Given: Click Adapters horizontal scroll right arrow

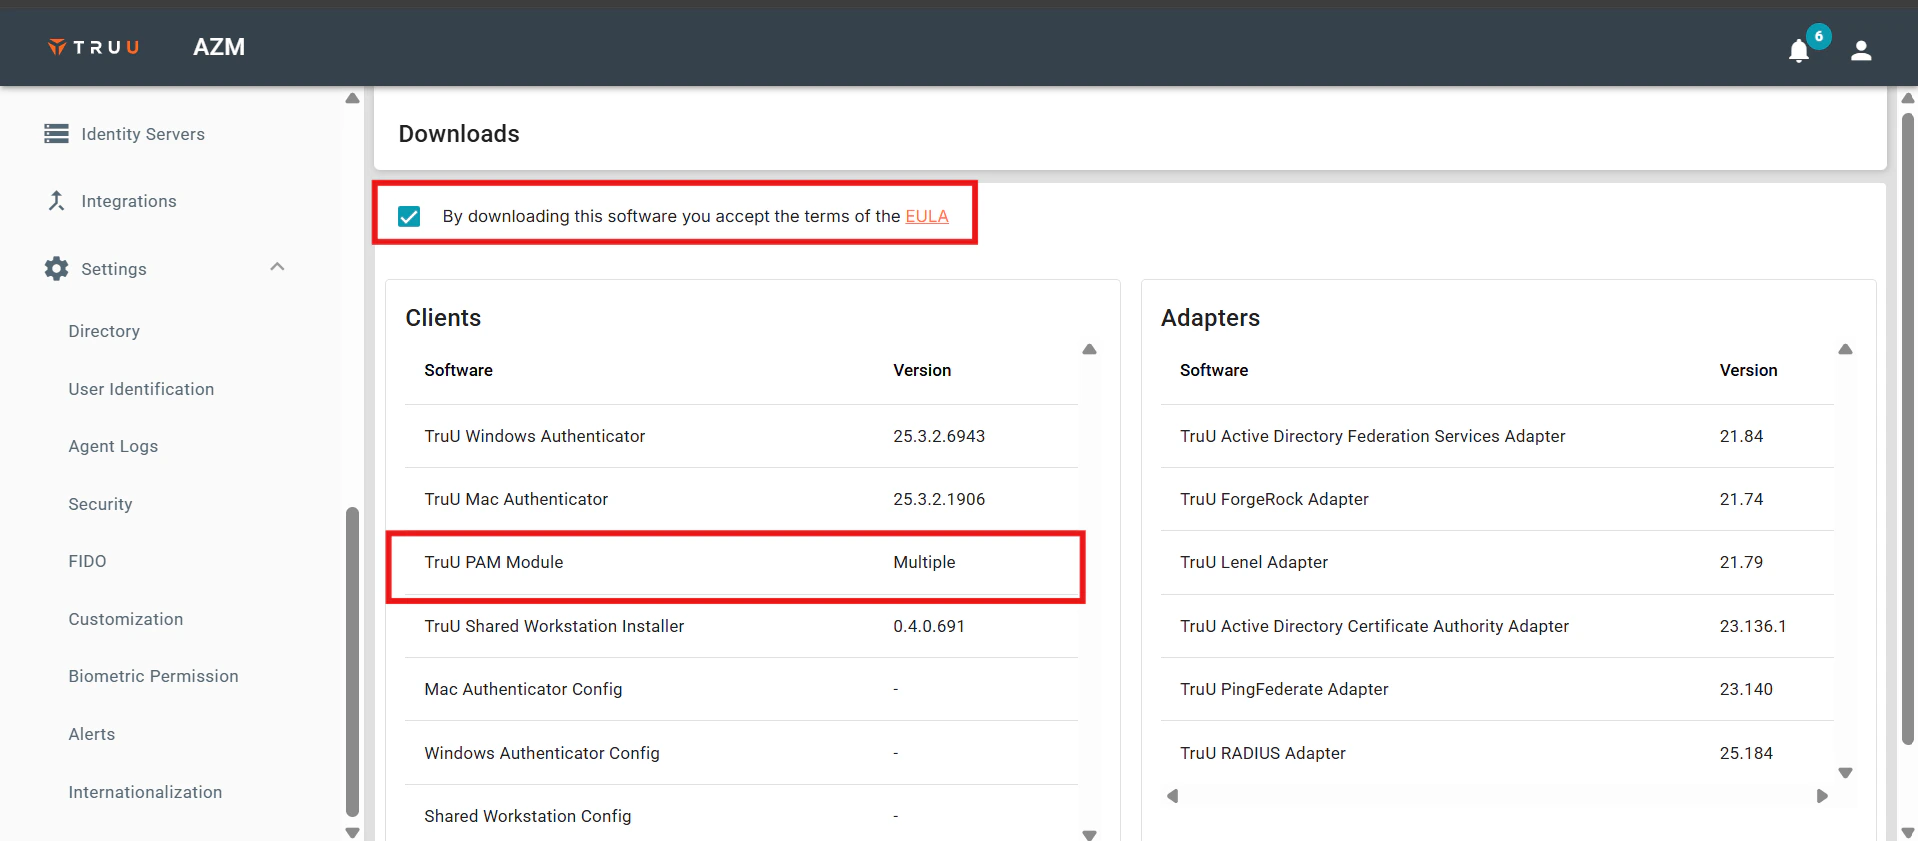Looking at the screenshot, I should tap(1822, 796).
